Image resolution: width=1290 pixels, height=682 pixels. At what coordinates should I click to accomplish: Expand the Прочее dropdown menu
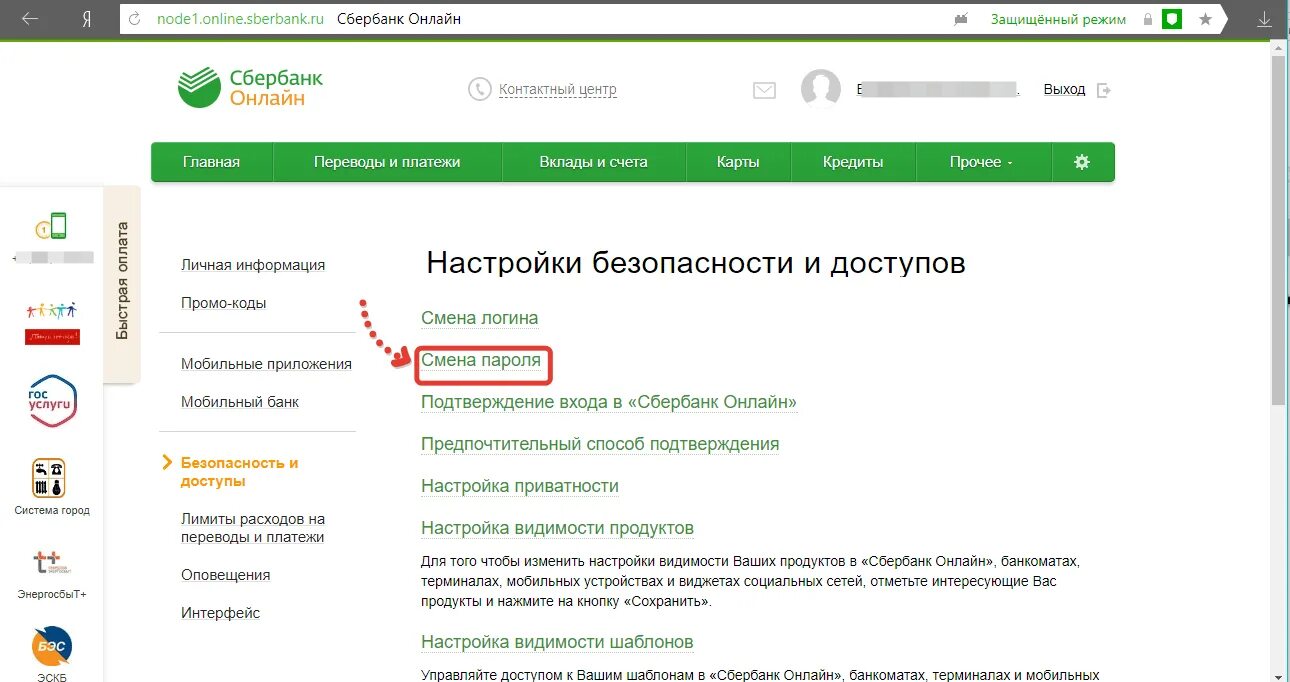pyautogui.click(x=981, y=162)
